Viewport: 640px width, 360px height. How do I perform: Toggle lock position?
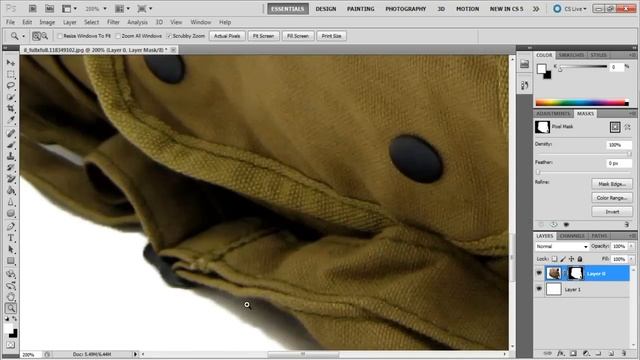571,259
